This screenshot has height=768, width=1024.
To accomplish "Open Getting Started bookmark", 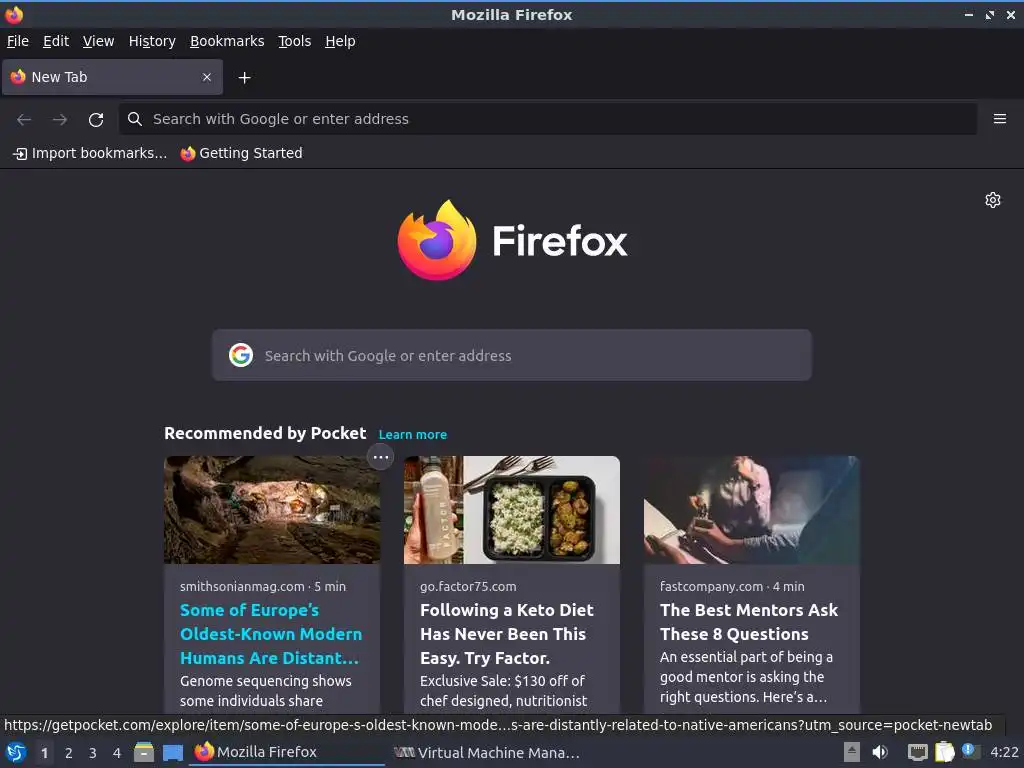I will click(242, 153).
